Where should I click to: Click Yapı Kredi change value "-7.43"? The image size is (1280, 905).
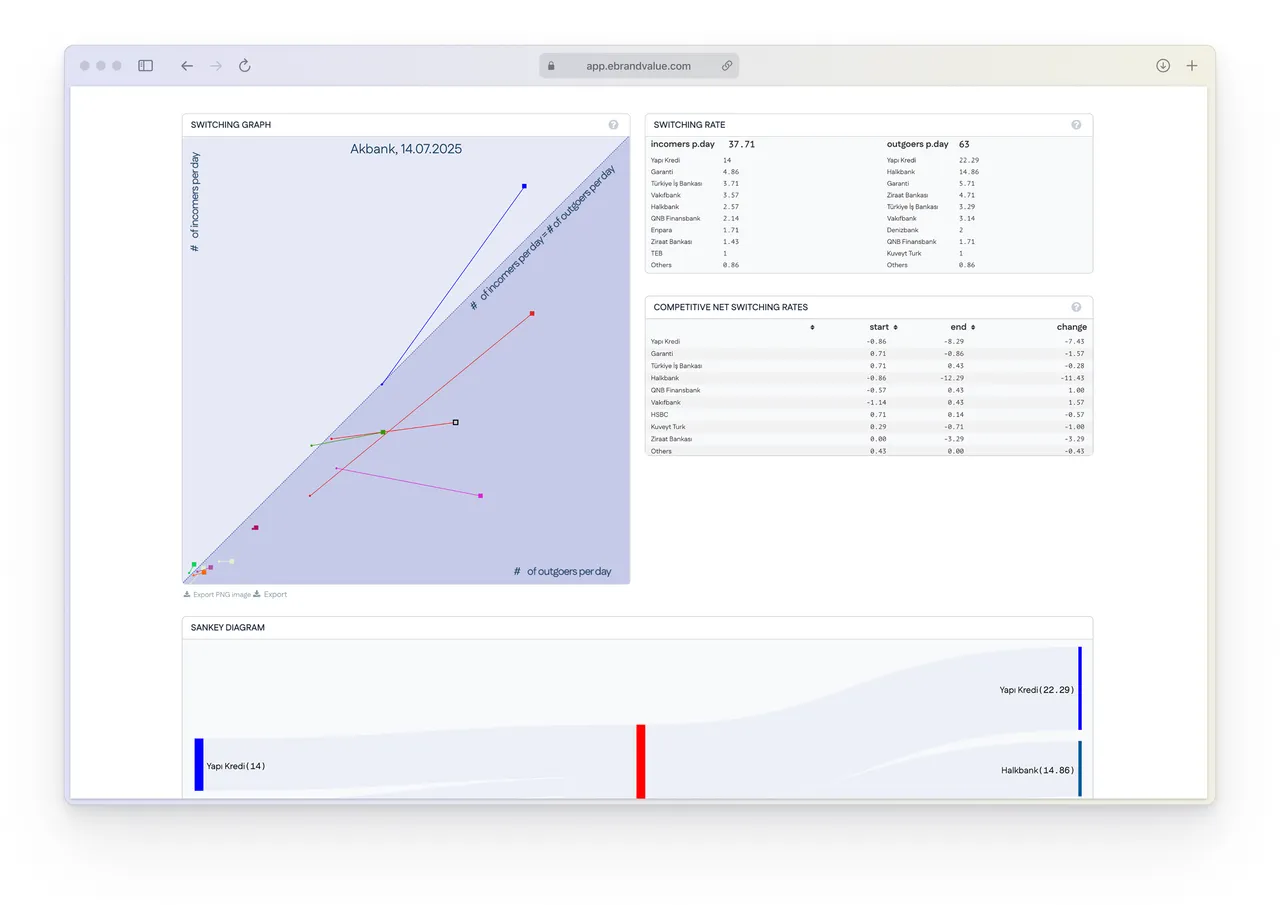1073,342
